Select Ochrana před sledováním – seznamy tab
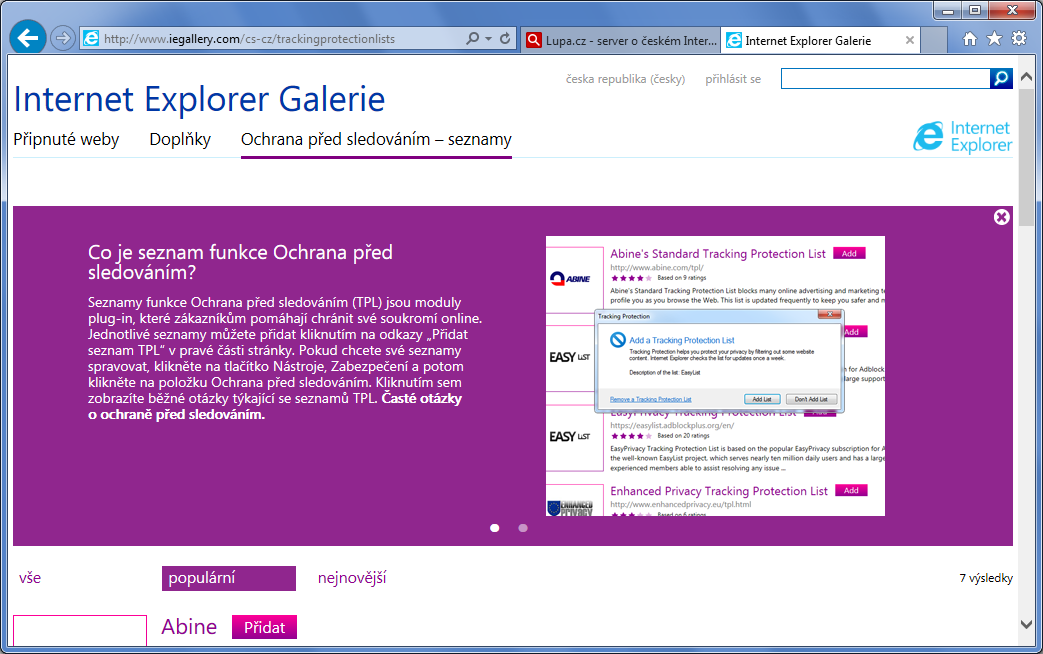Screen dimensions: 1043x654 376,140
